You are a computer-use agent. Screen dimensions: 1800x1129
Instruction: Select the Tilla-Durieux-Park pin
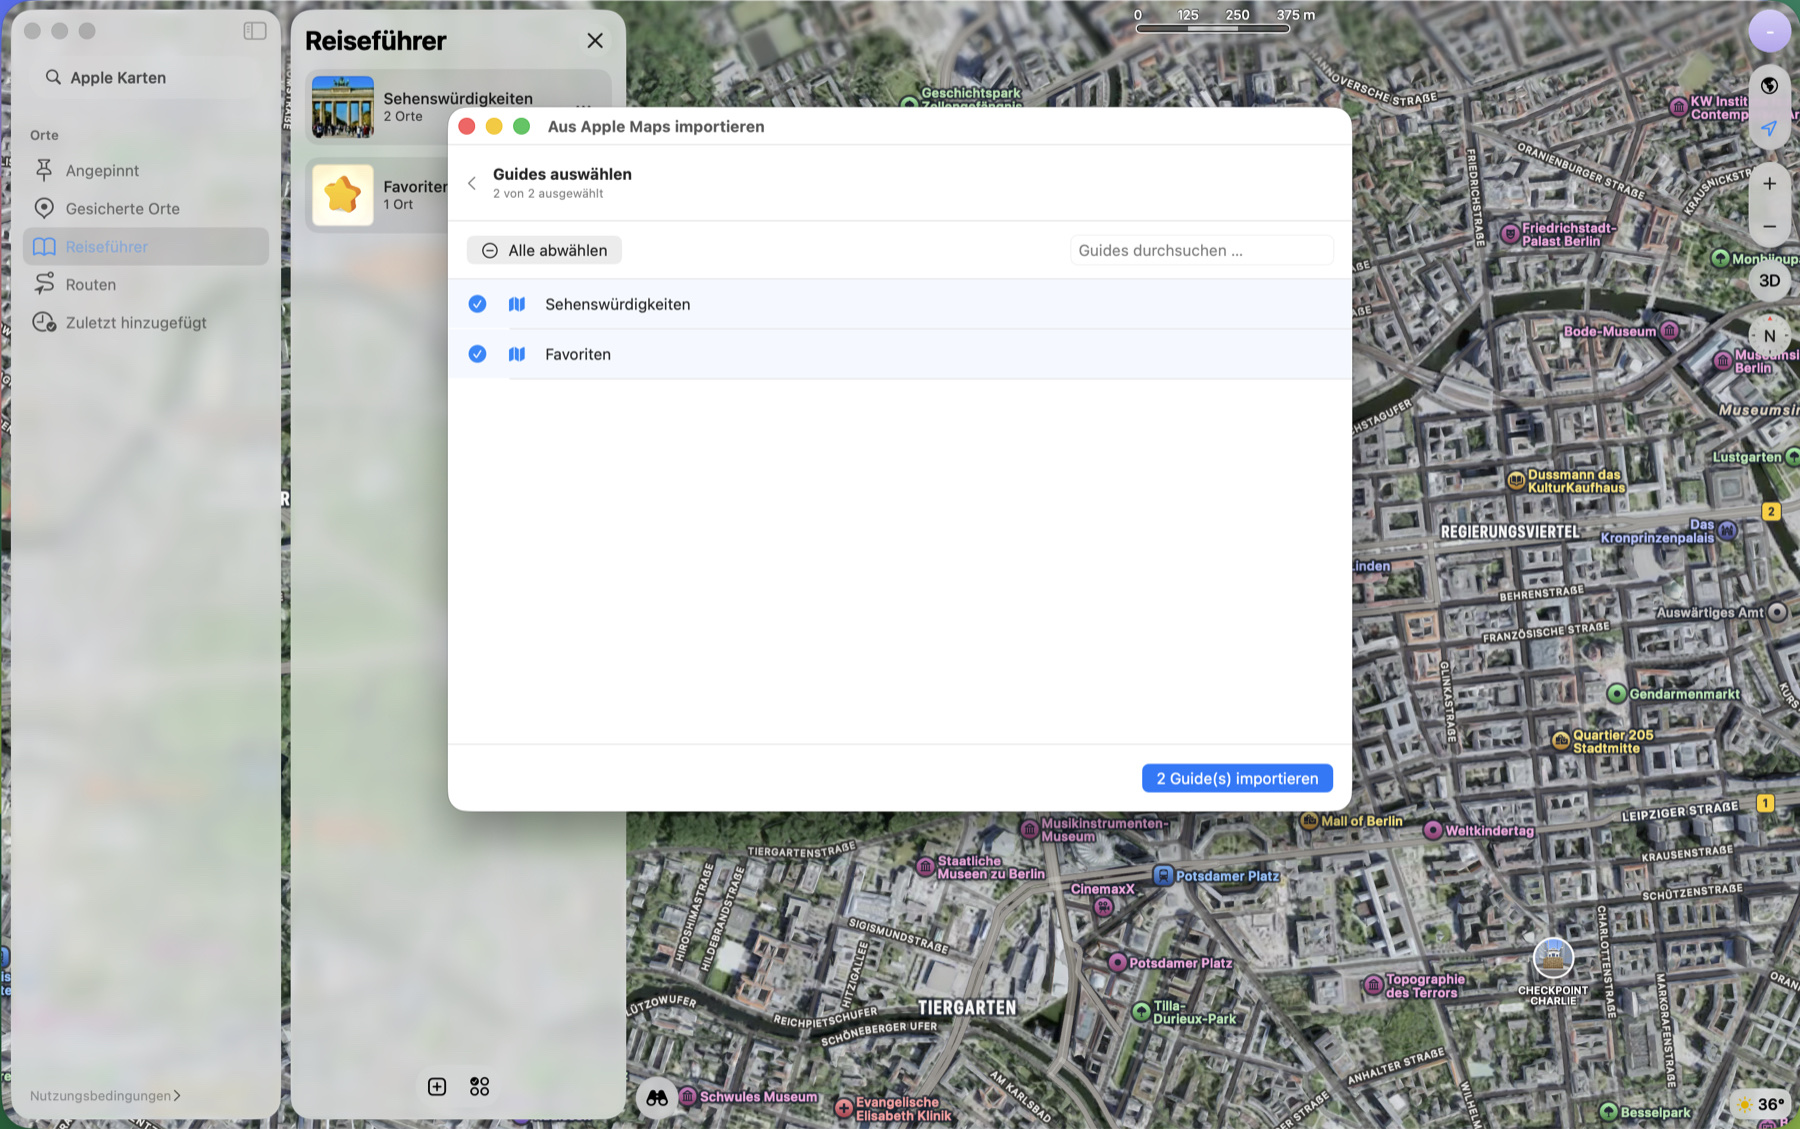click(1141, 1012)
